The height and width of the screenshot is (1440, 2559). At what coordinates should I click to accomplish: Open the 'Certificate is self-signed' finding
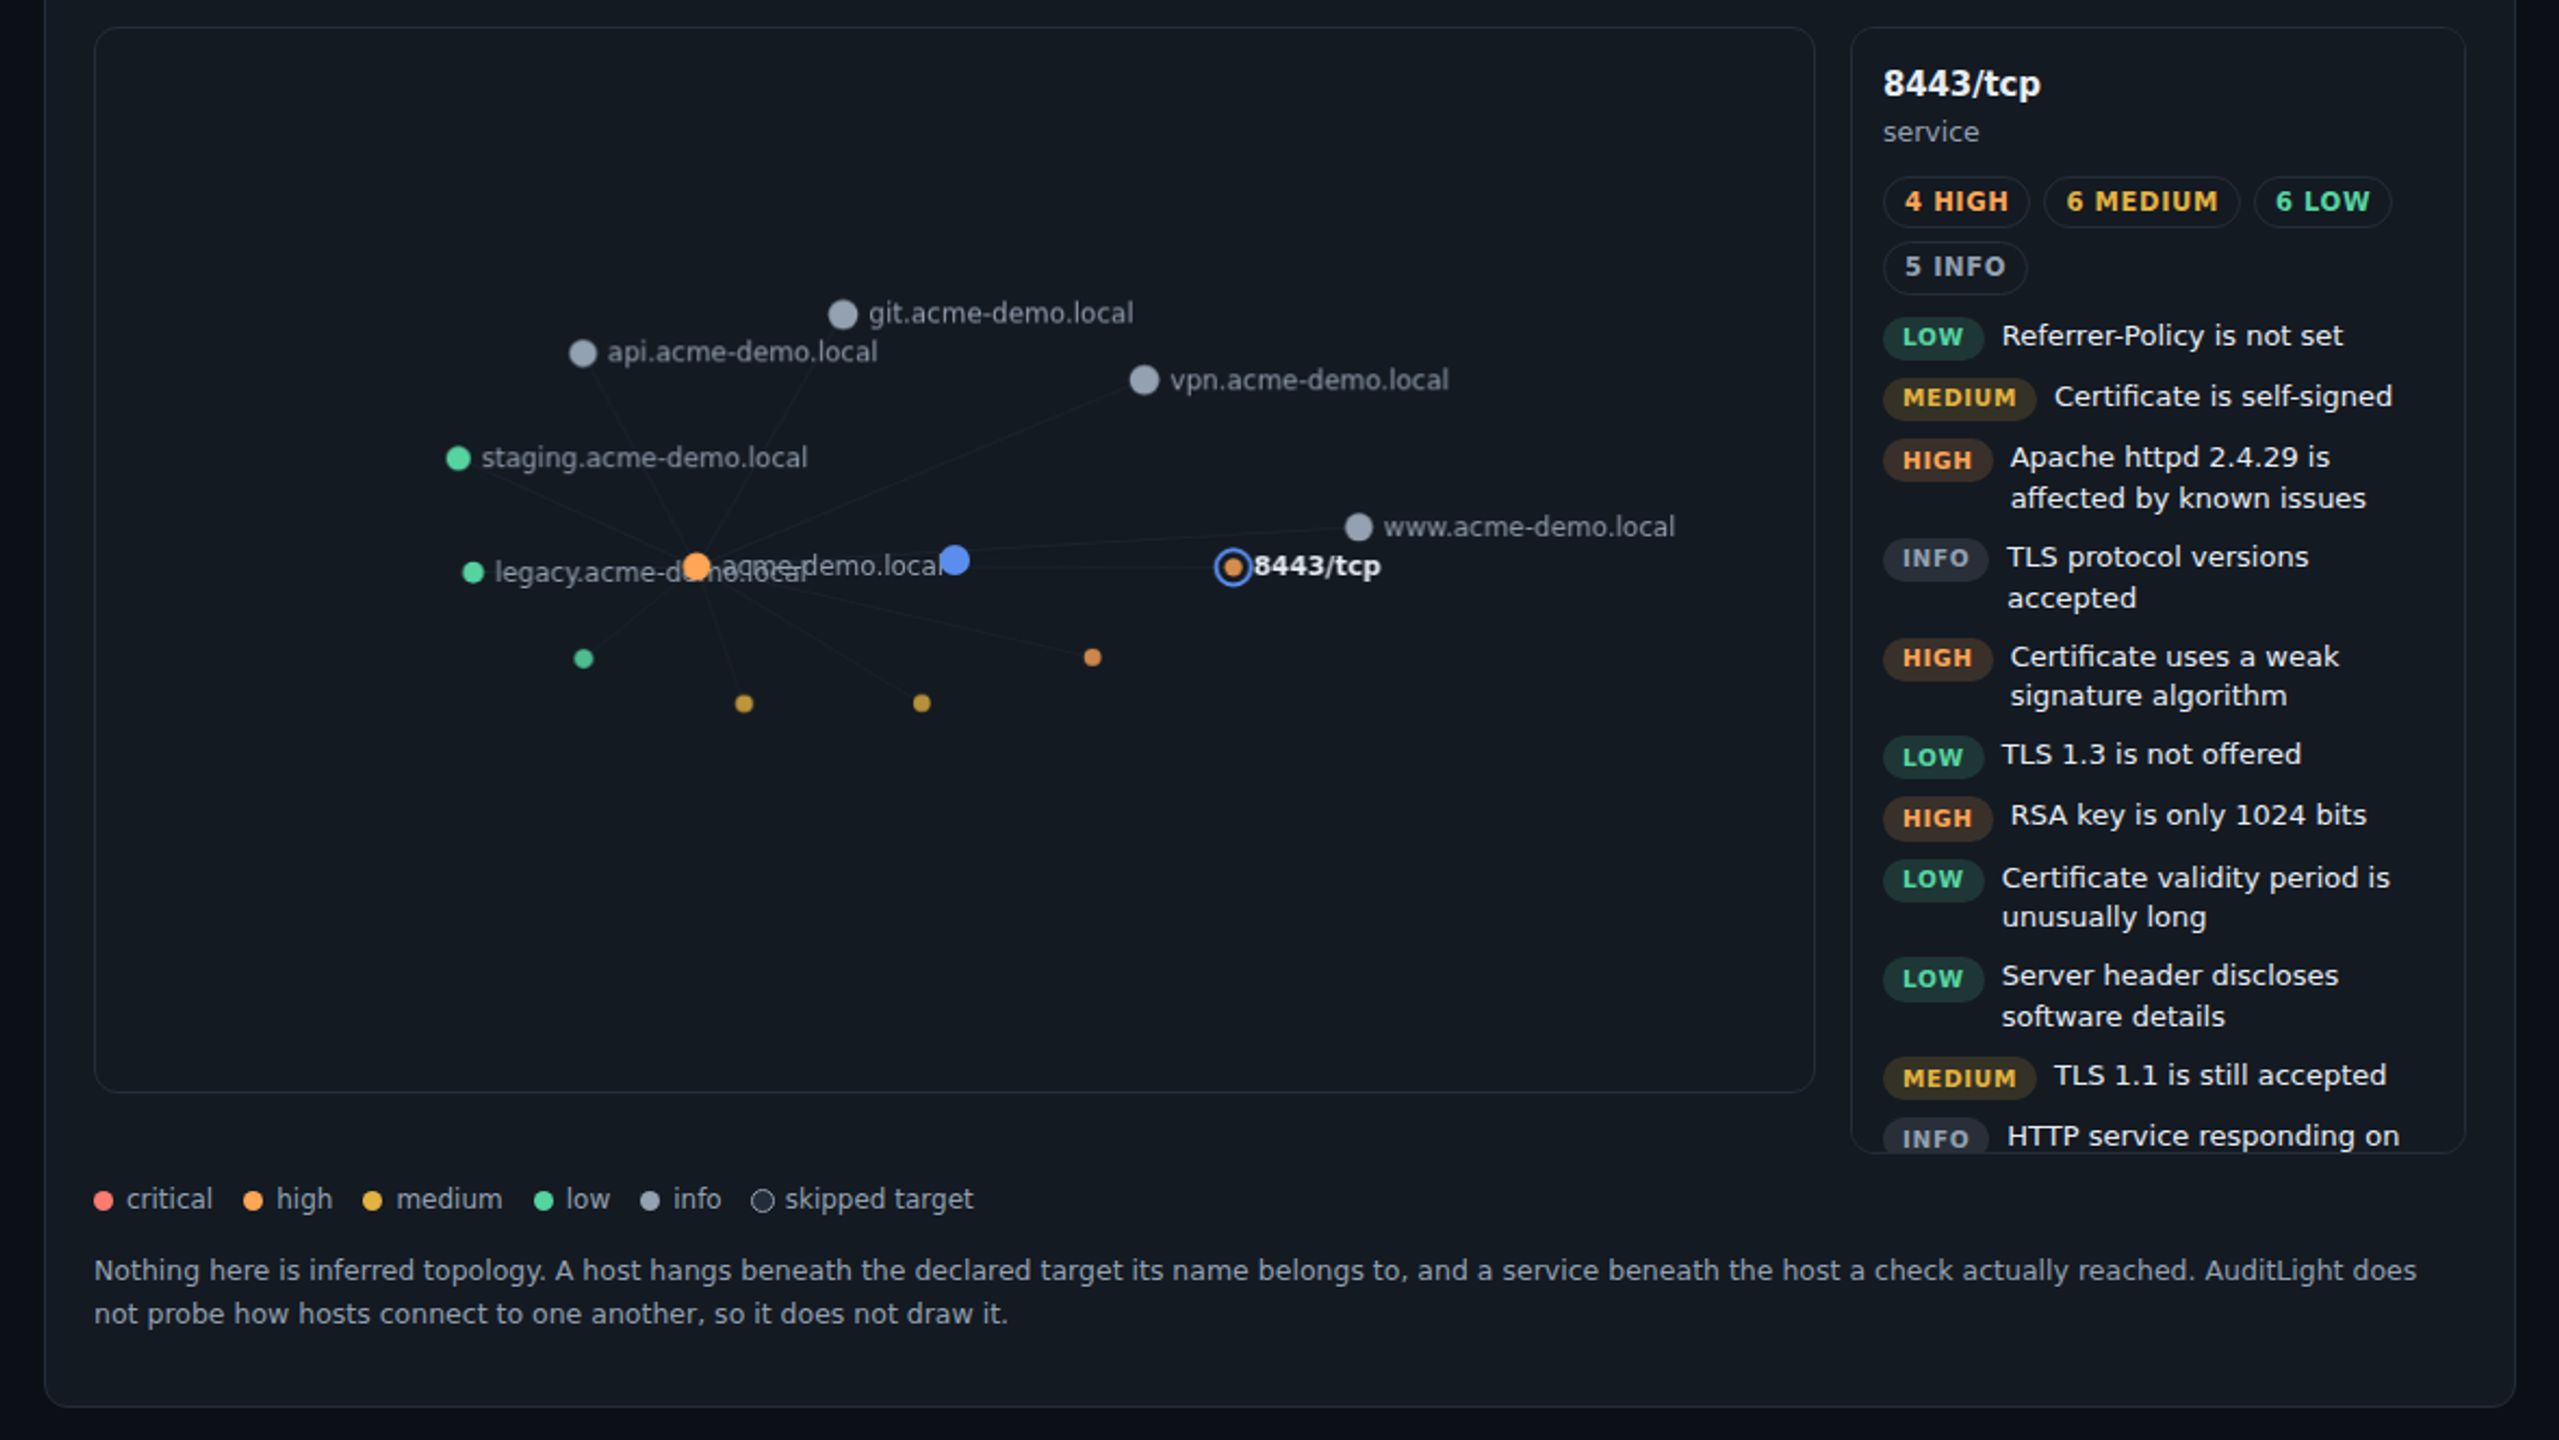(x=2158, y=397)
